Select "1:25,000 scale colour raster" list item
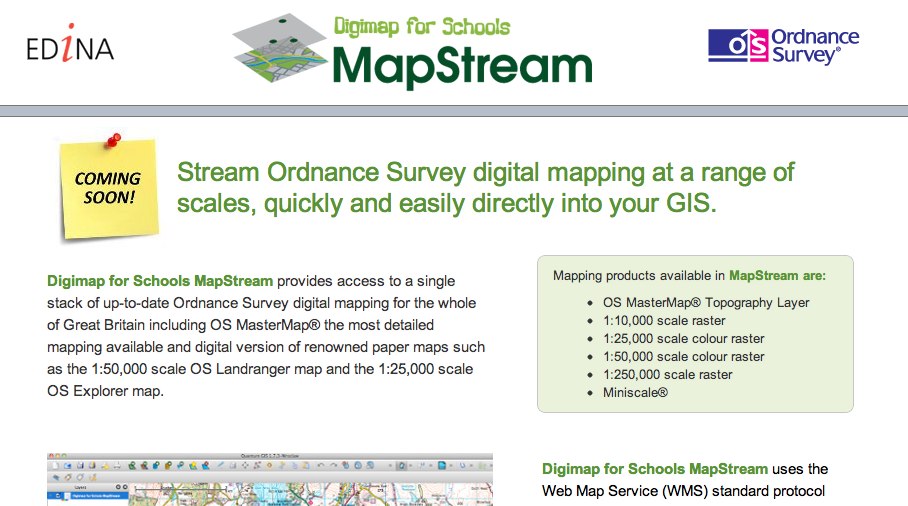The width and height of the screenshot is (908, 506). [x=683, y=338]
